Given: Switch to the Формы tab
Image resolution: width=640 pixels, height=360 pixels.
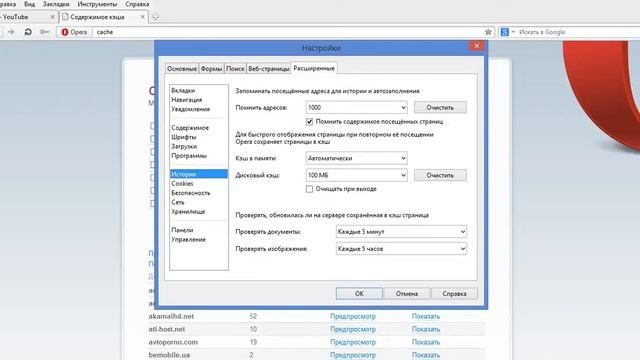Looking at the screenshot, I should (x=211, y=69).
